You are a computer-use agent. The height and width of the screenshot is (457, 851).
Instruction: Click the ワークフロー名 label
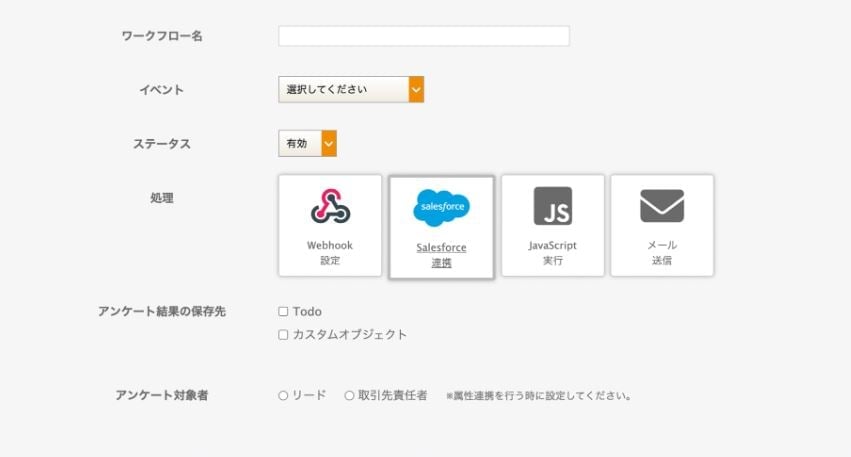pos(162,36)
